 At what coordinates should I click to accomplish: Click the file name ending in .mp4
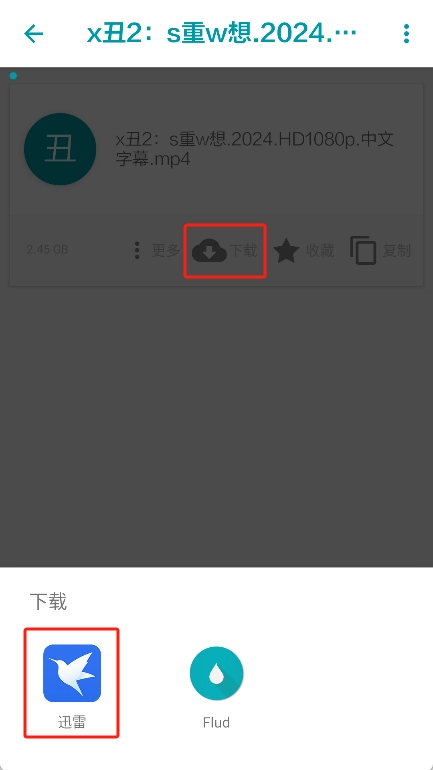(x=255, y=149)
